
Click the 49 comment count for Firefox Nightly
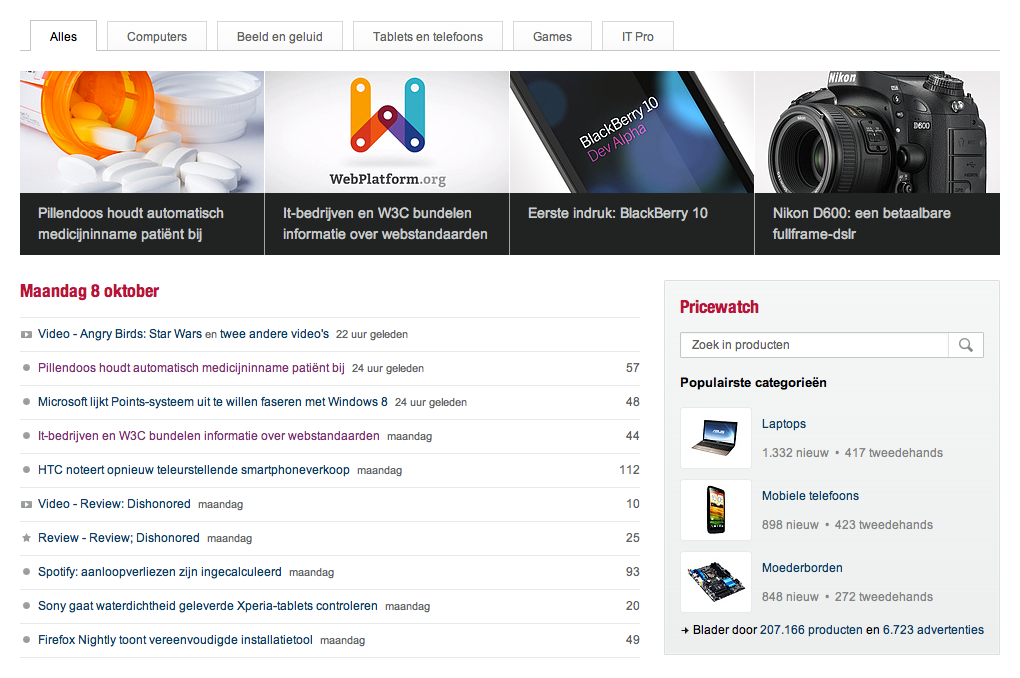(x=633, y=640)
